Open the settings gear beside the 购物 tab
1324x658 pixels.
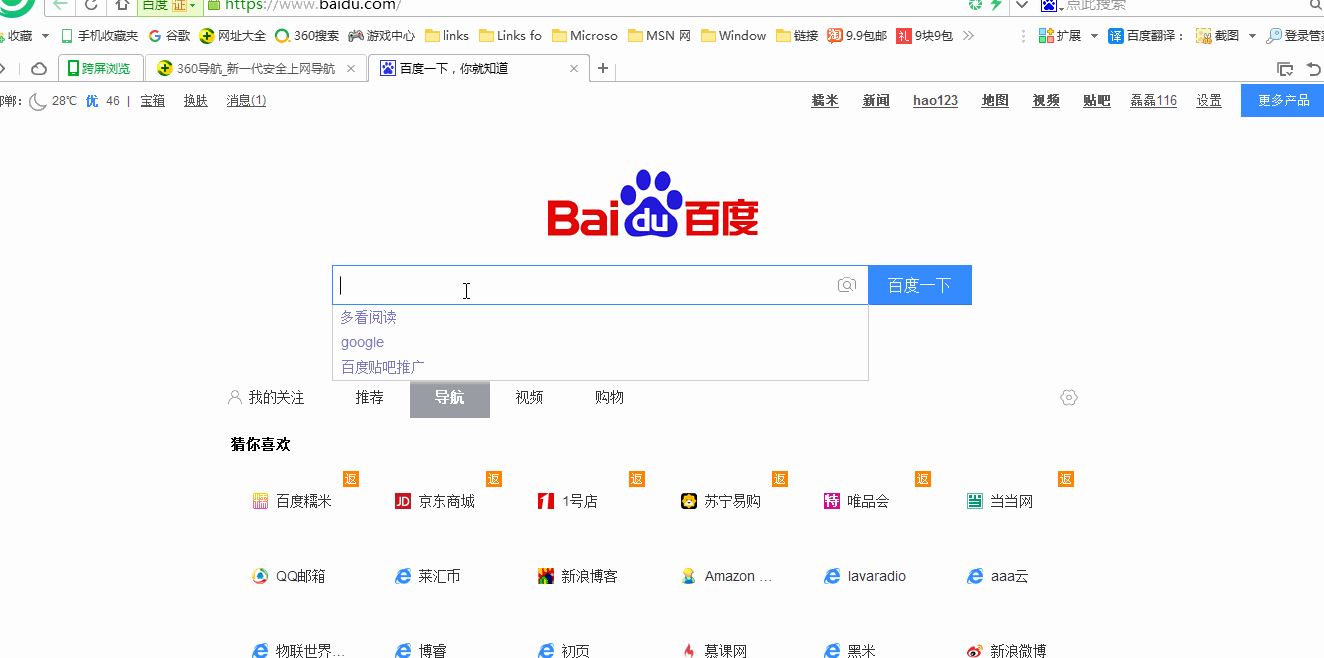[x=1069, y=398]
